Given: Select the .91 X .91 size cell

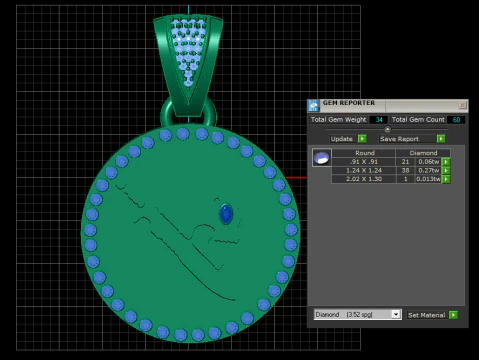Looking at the screenshot, I should click(364, 162).
